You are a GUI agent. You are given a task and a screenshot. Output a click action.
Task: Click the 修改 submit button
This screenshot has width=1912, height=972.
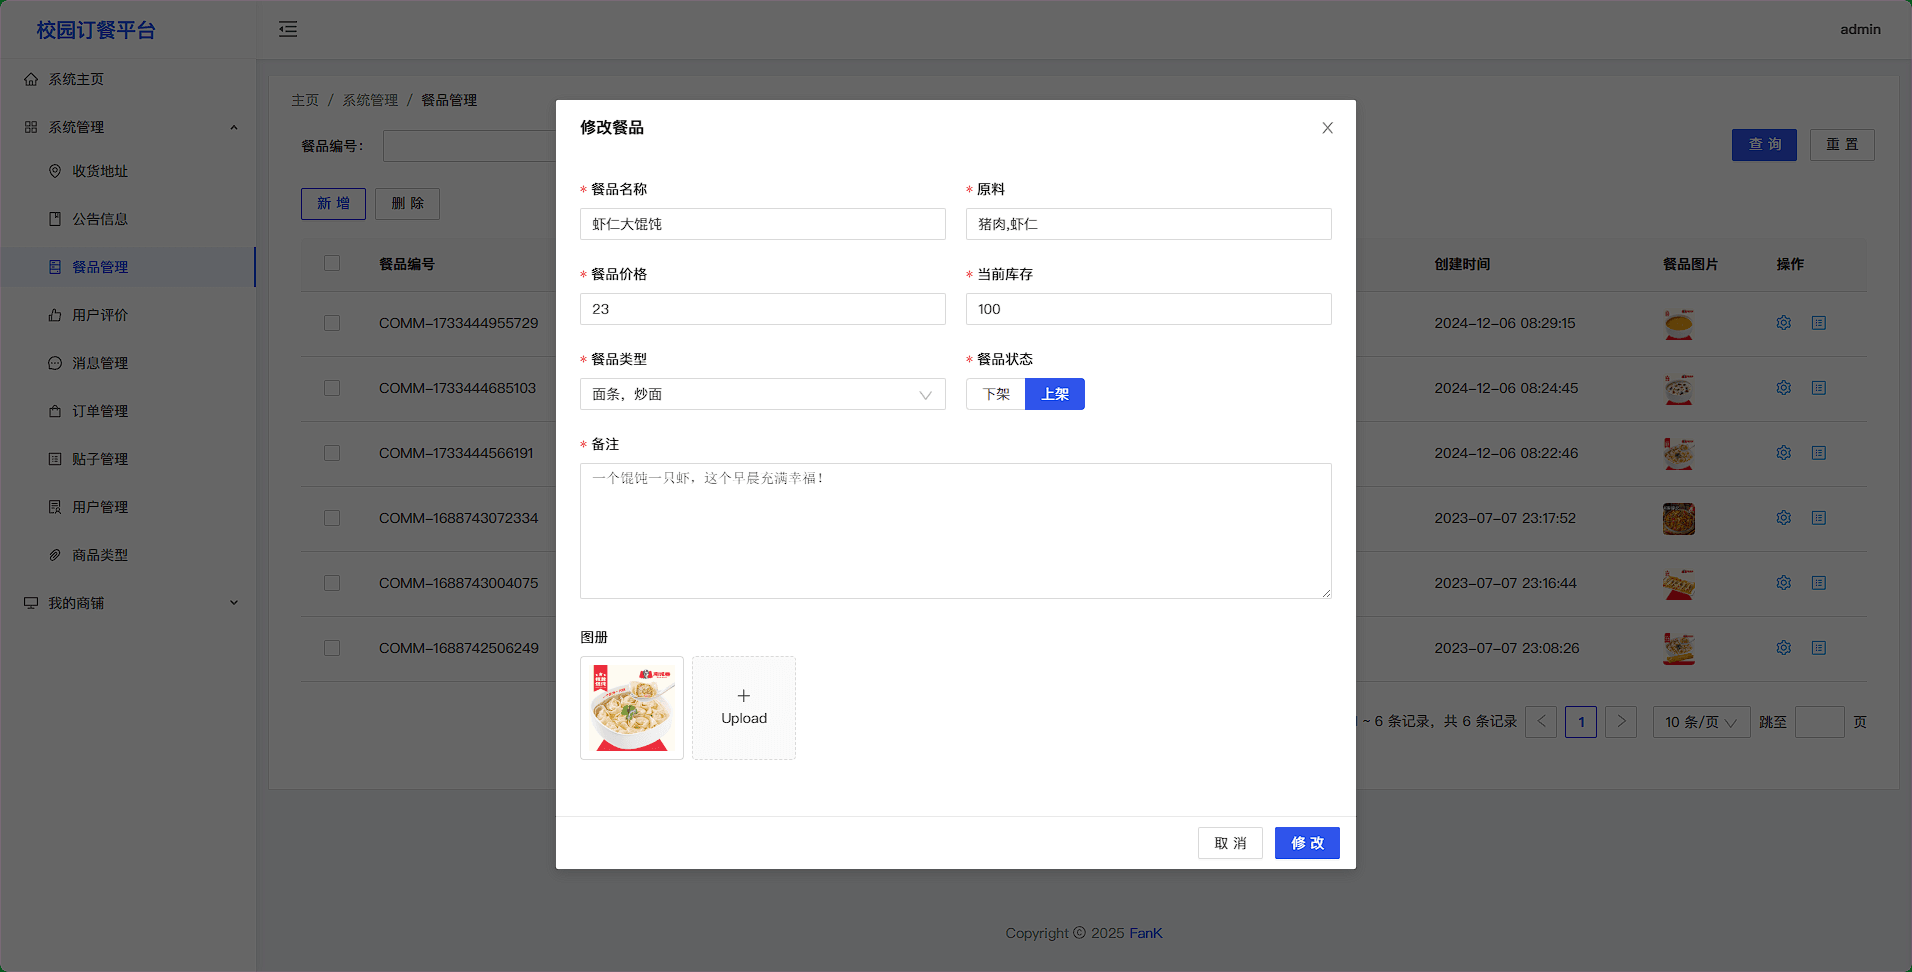pos(1306,843)
